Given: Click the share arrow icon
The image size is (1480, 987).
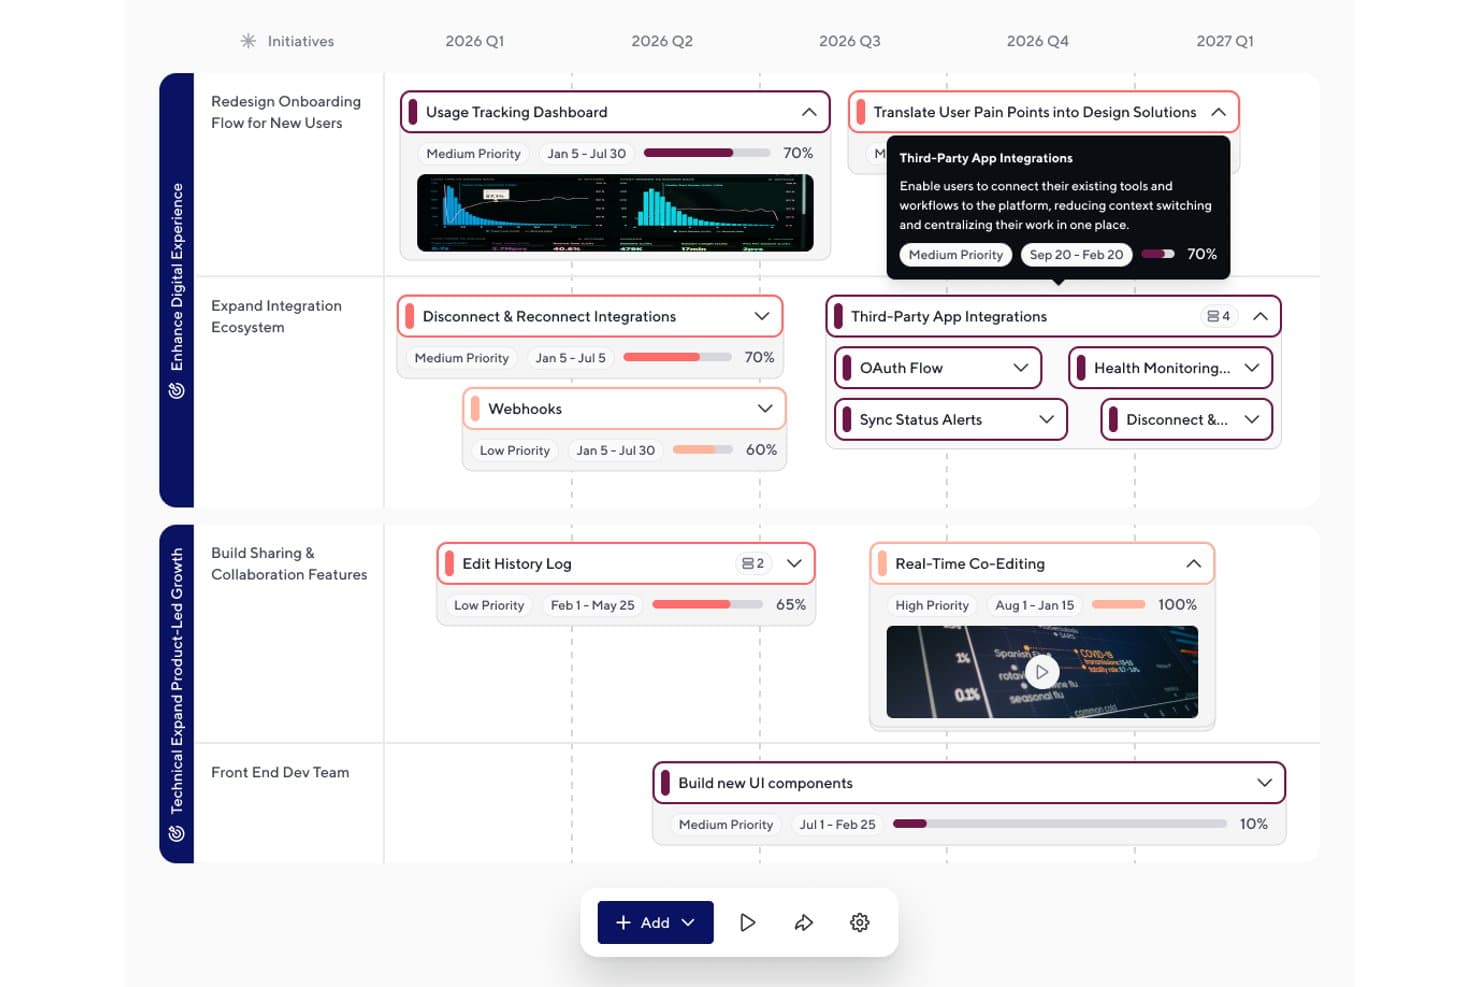Looking at the screenshot, I should tap(804, 922).
